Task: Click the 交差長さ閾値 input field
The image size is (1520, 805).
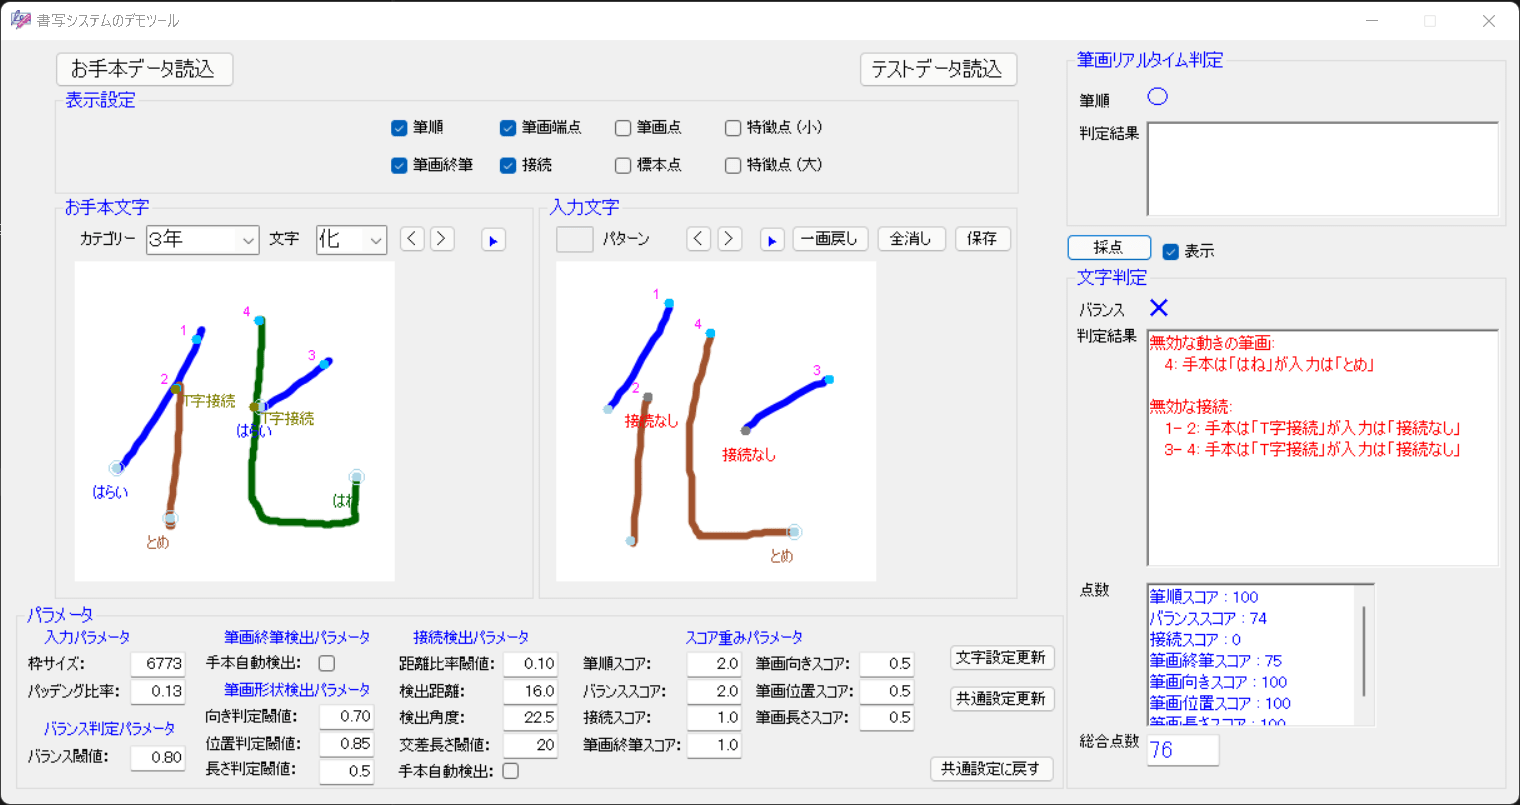Action: coord(530,745)
